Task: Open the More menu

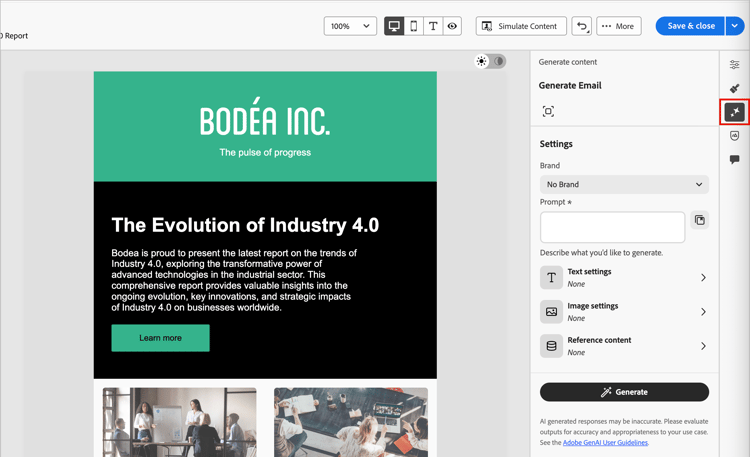Action: click(x=618, y=26)
